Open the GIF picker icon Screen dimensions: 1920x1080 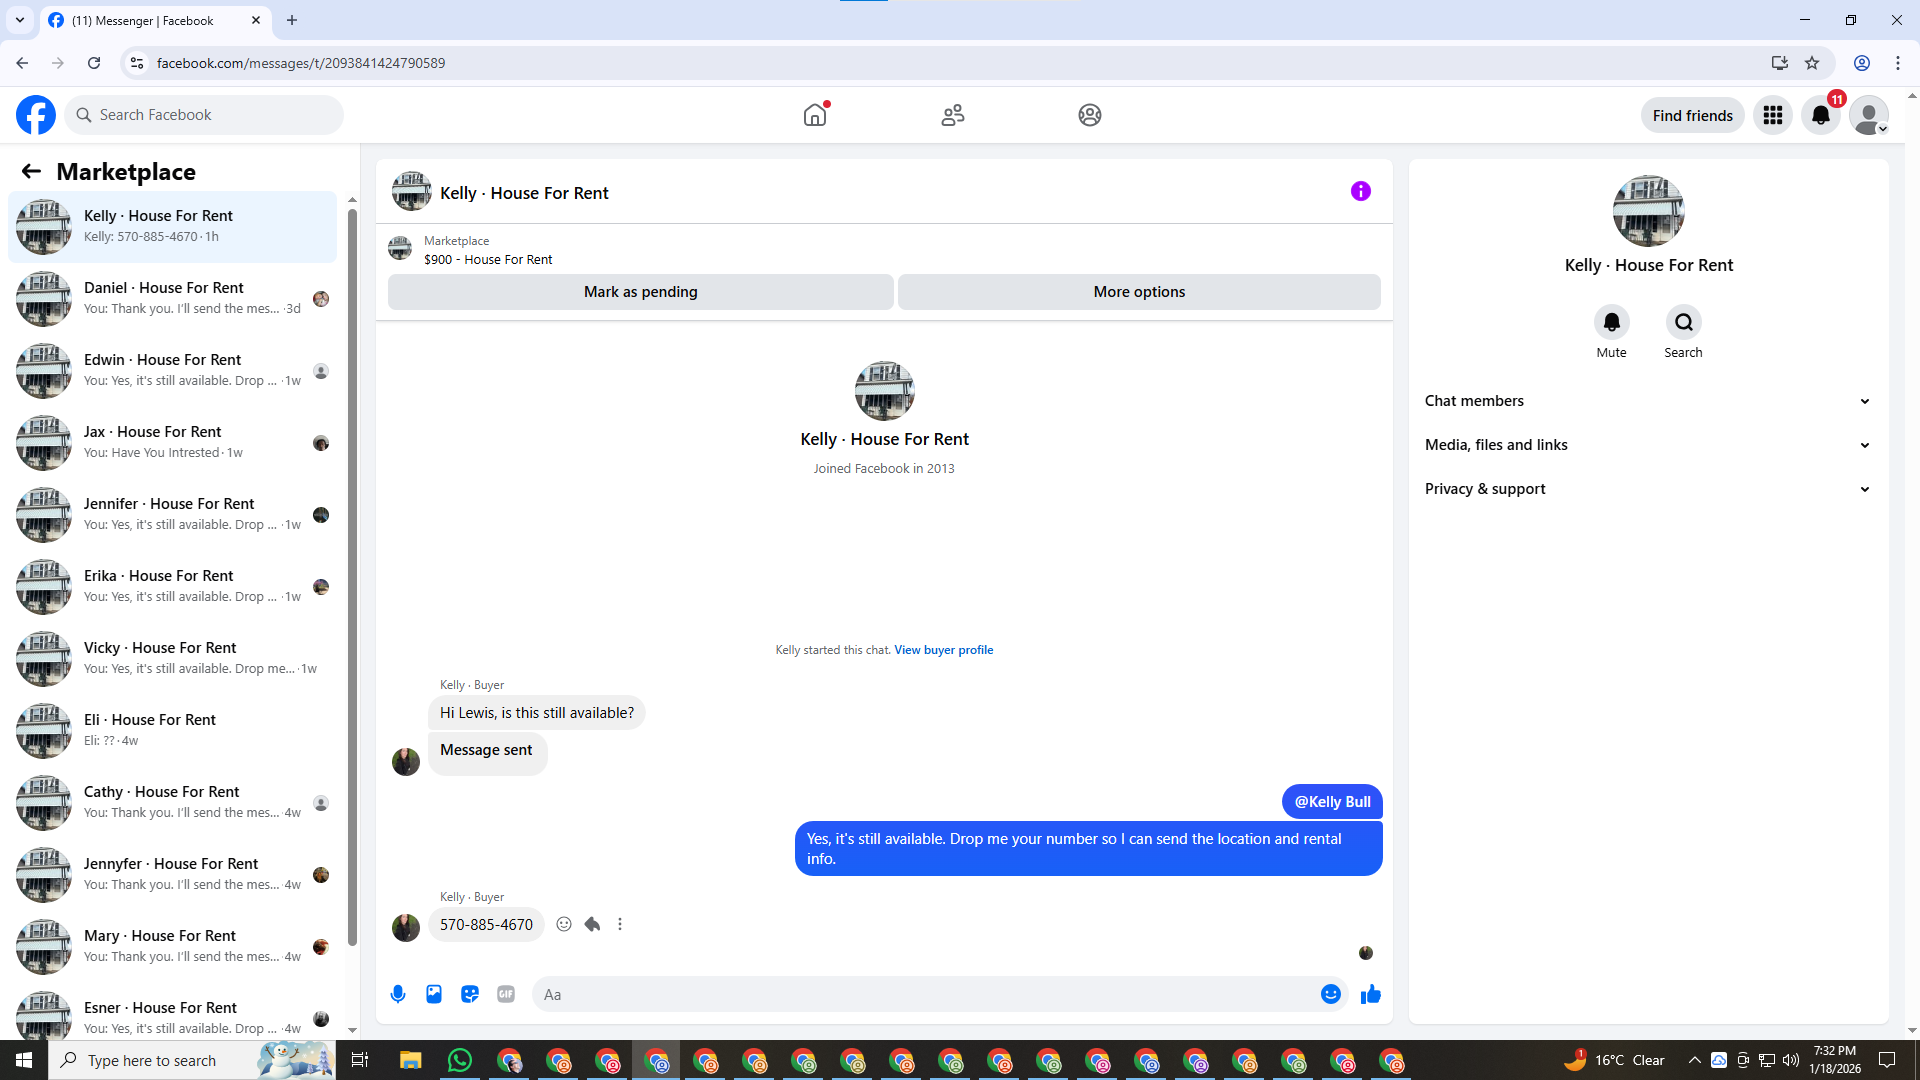pyautogui.click(x=506, y=994)
